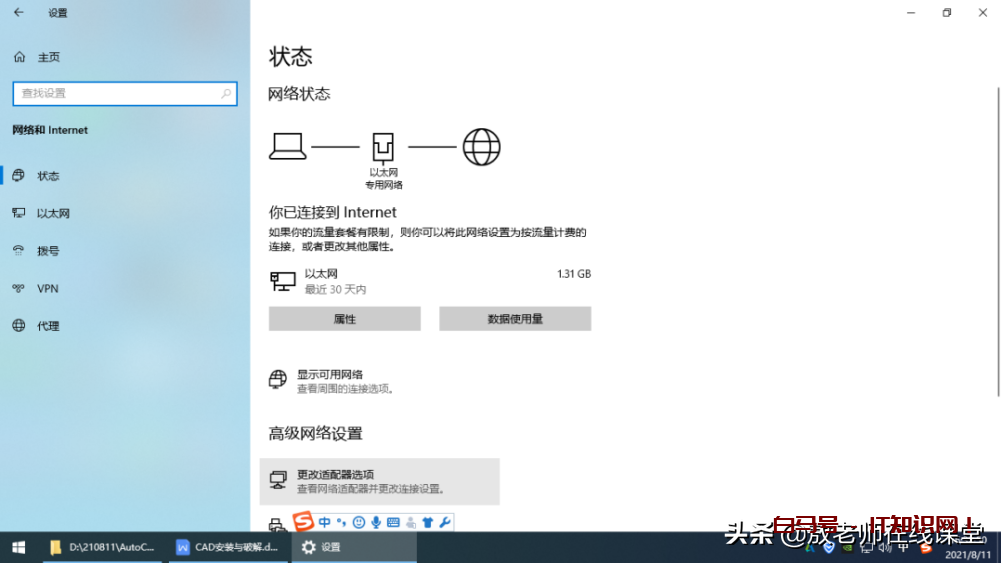Restore down the Settings window
1001x563 pixels.
(947, 12)
